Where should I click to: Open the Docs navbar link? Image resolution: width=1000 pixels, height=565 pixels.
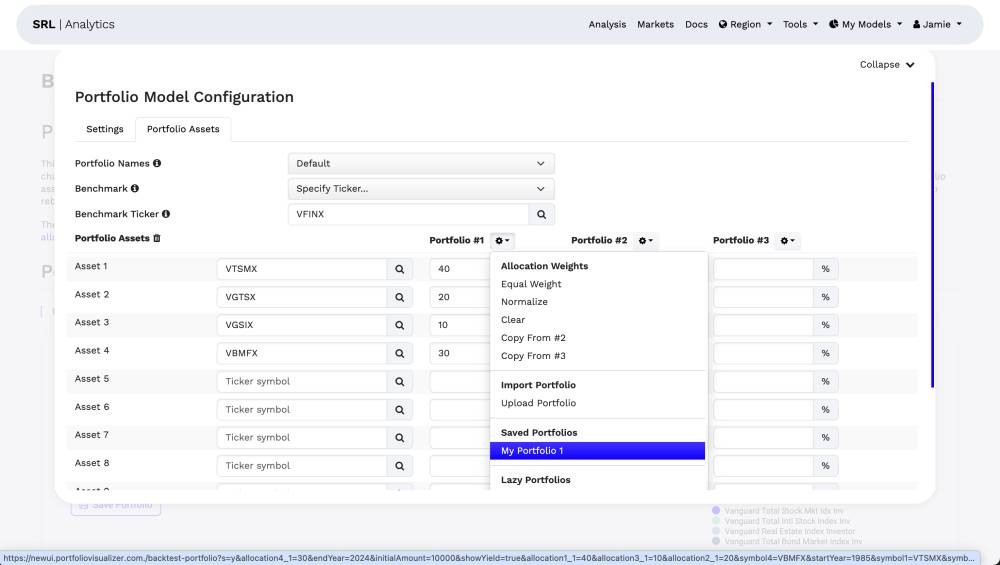click(696, 24)
